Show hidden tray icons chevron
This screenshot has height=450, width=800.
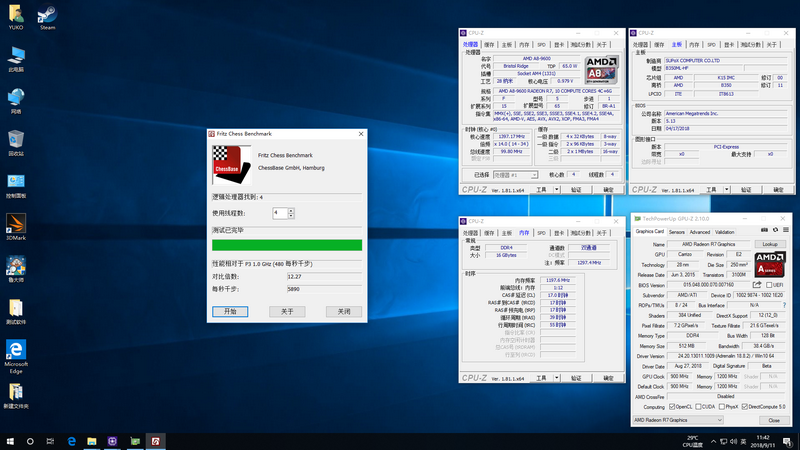tap(713, 441)
